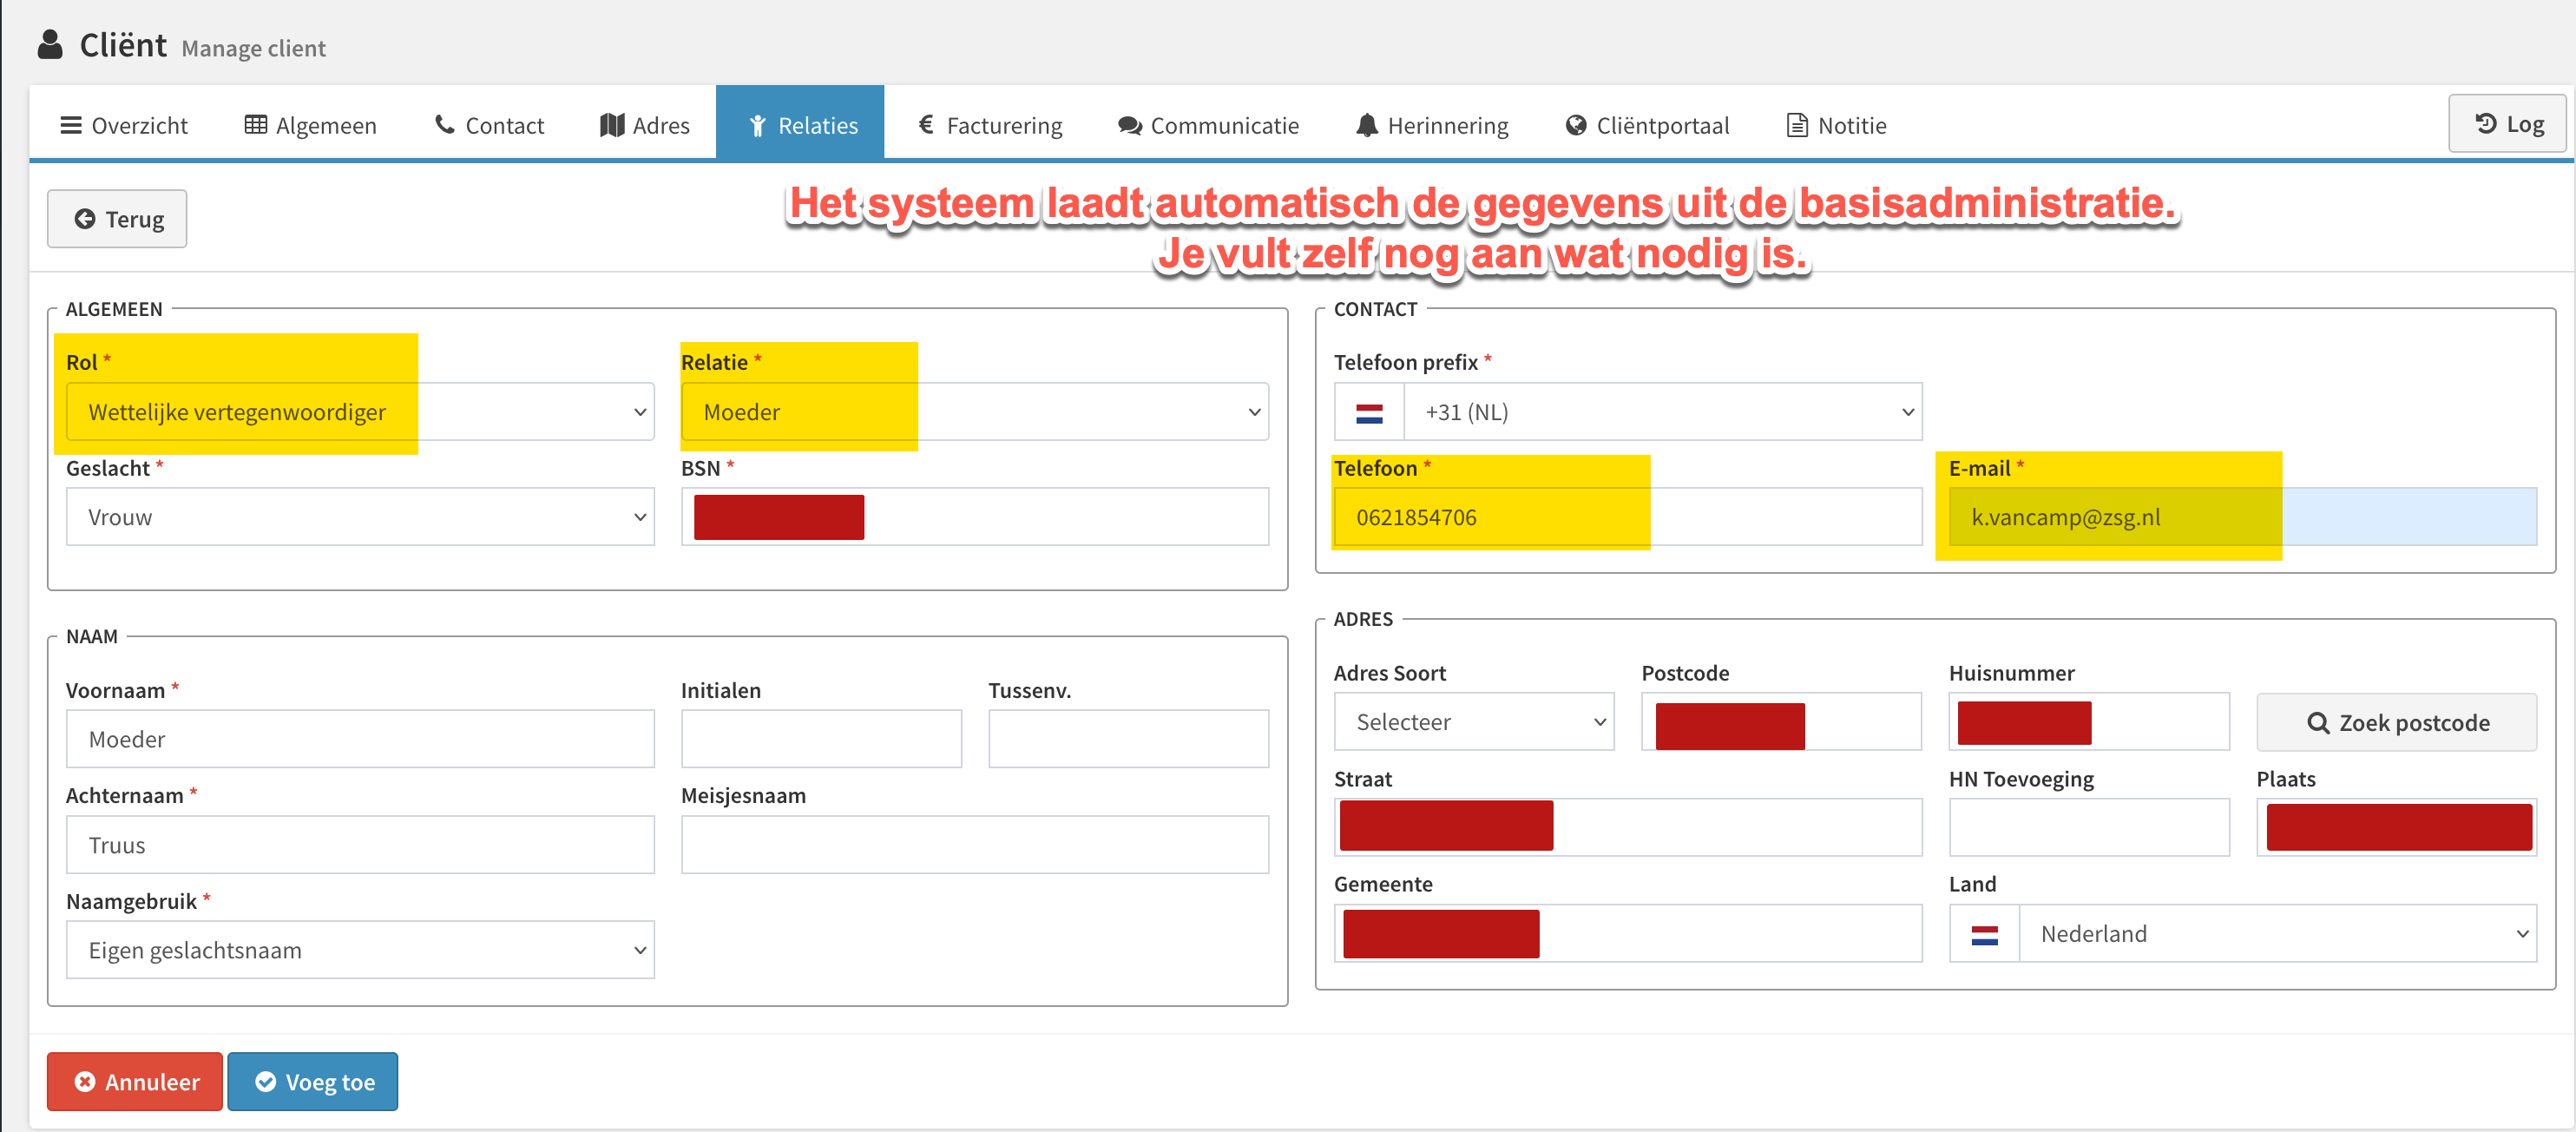Viewport: 2576px width, 1132px height.
Task: Focus the Meisjesnaam input field
Action: (x=974, y=845)
